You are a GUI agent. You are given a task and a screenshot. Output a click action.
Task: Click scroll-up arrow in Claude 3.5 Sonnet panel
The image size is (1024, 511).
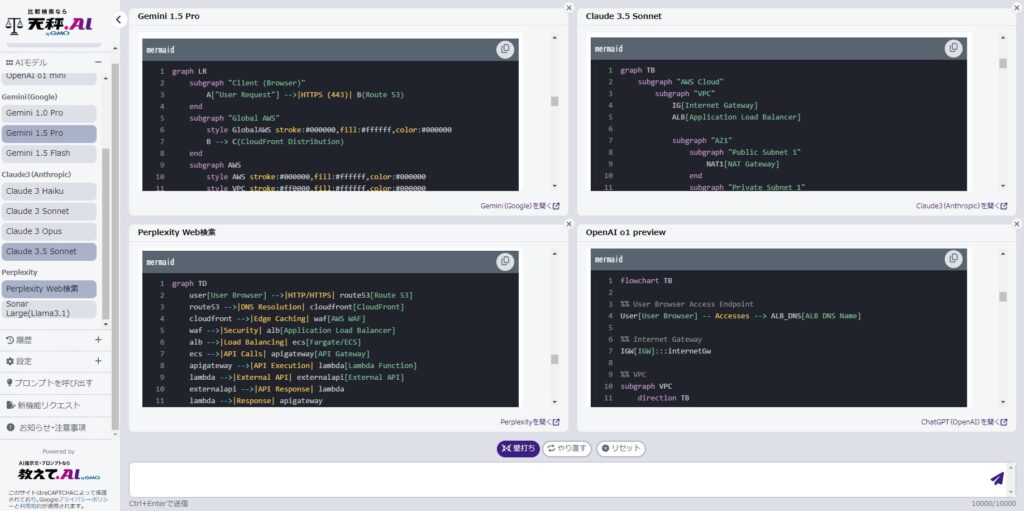1002,38
